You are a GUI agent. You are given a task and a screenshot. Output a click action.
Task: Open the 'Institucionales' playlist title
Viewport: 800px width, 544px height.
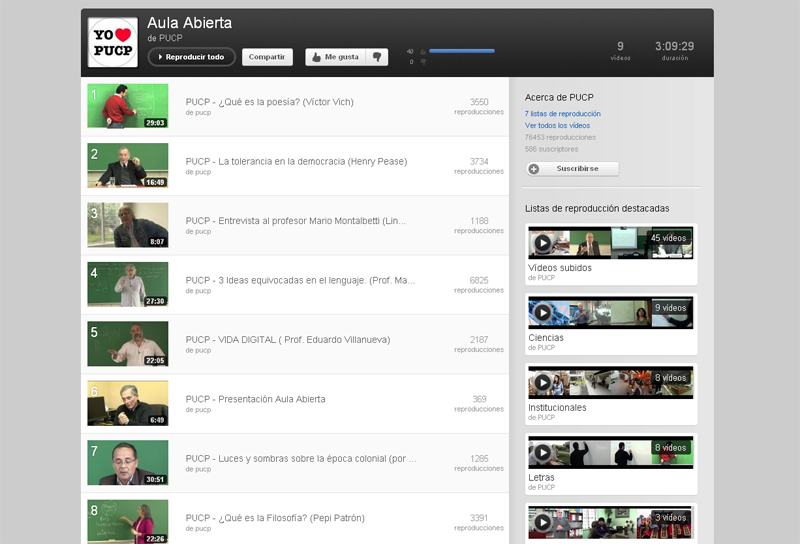pos(557,408)
